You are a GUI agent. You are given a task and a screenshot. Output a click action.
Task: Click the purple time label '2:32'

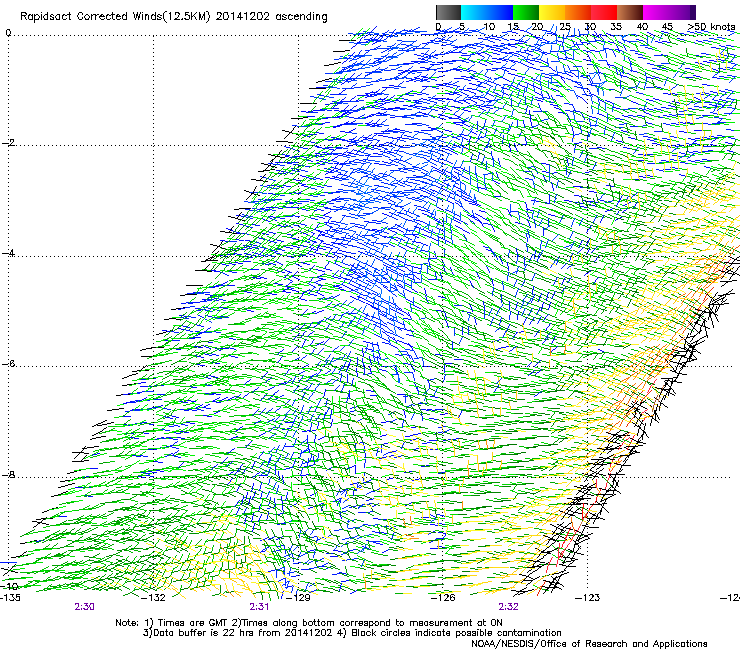(x=508, y=607)
